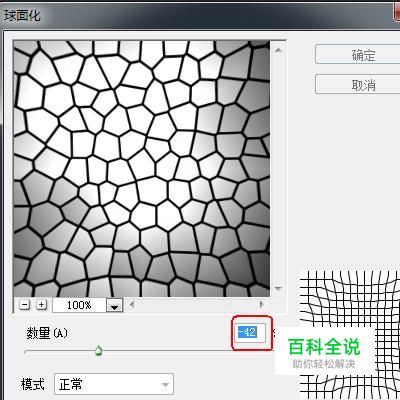
Task: Click the preview's vertical scroll down arrow
Action: pos(278,289)
